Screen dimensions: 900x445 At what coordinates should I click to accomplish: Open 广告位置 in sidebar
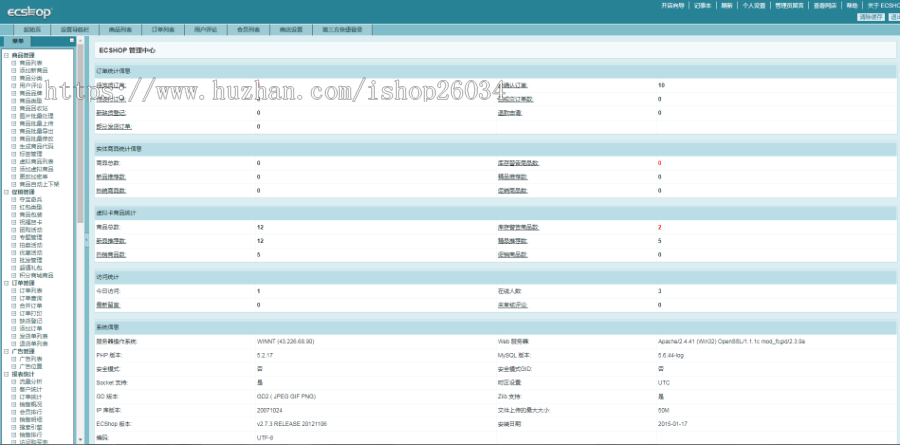pyautogui.click(x=30, y=366)
